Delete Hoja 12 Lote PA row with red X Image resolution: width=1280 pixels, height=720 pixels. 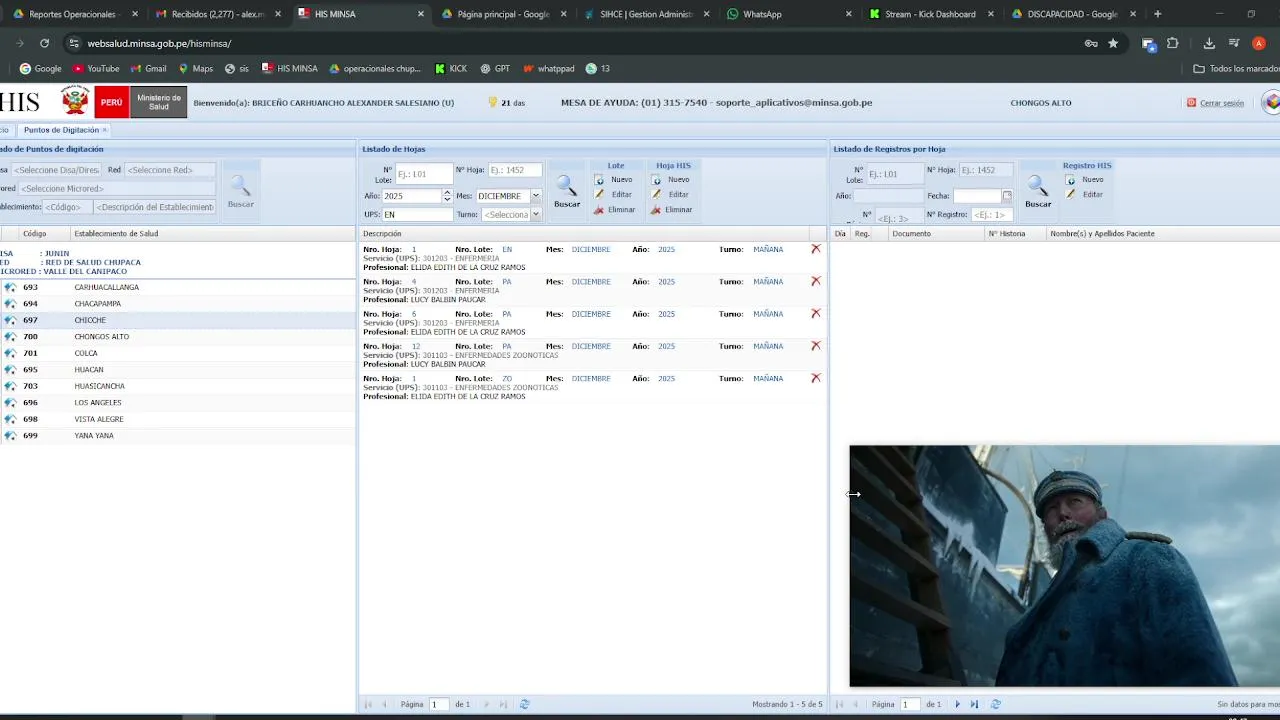(816, 346)
